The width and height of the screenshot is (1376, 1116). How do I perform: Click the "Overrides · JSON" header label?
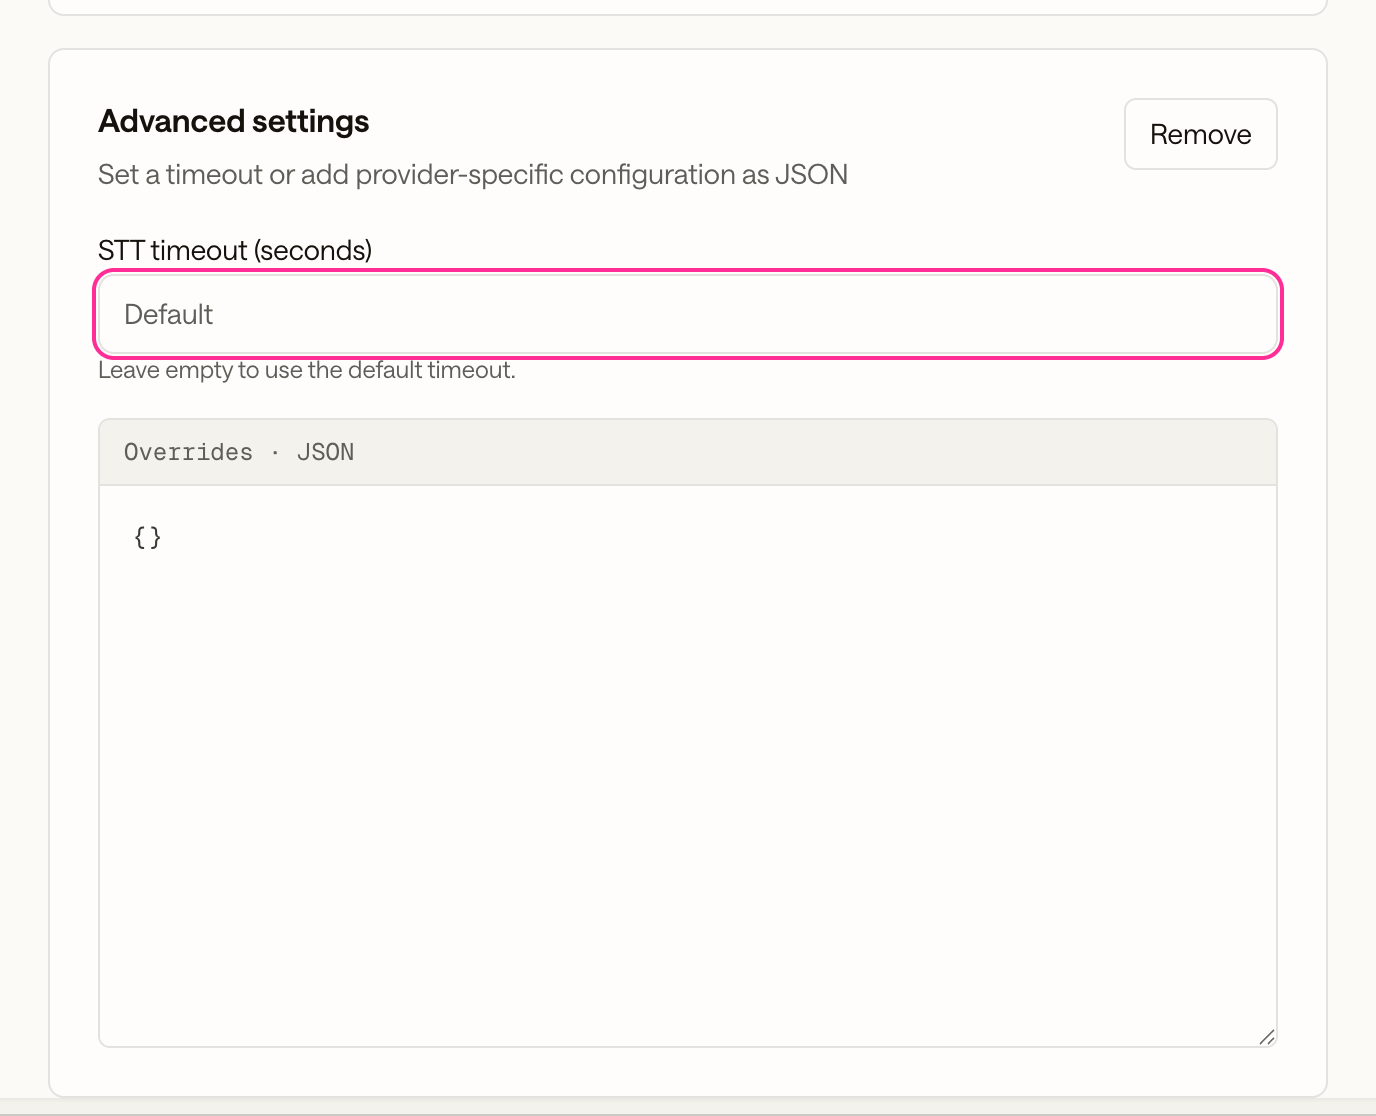239,452
